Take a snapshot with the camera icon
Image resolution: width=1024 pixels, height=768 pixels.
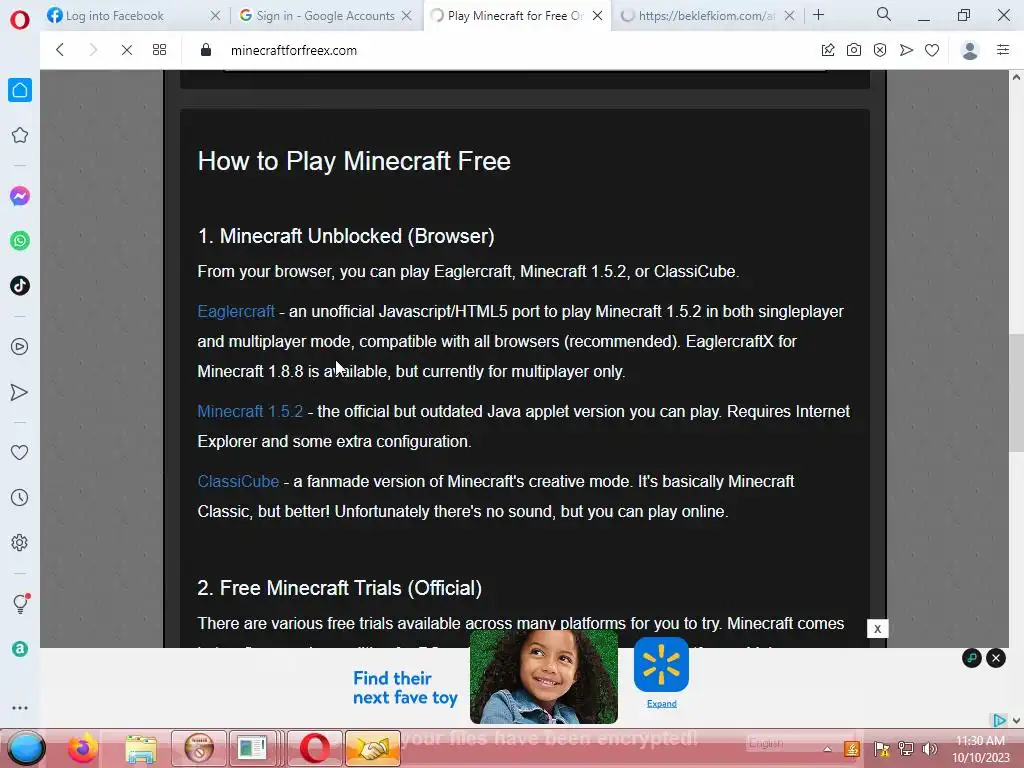(x=854, y=50)
